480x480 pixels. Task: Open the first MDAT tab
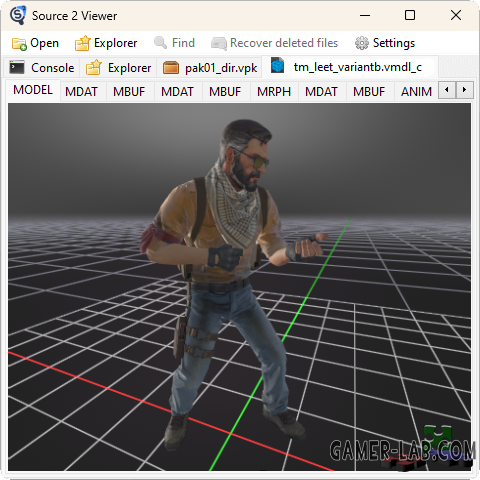pos(81,92)
